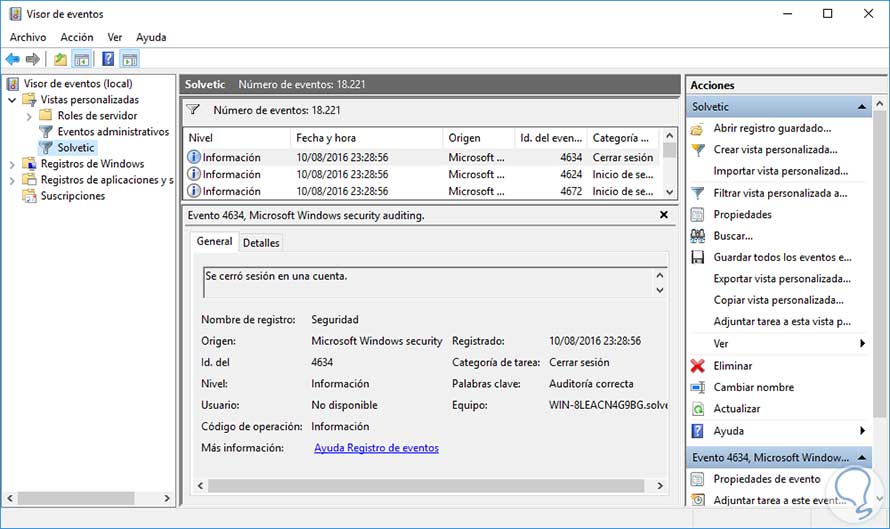Expand the Roles de servidor folder
Screen dimensions: 890x529
click(x=29, y=116)
